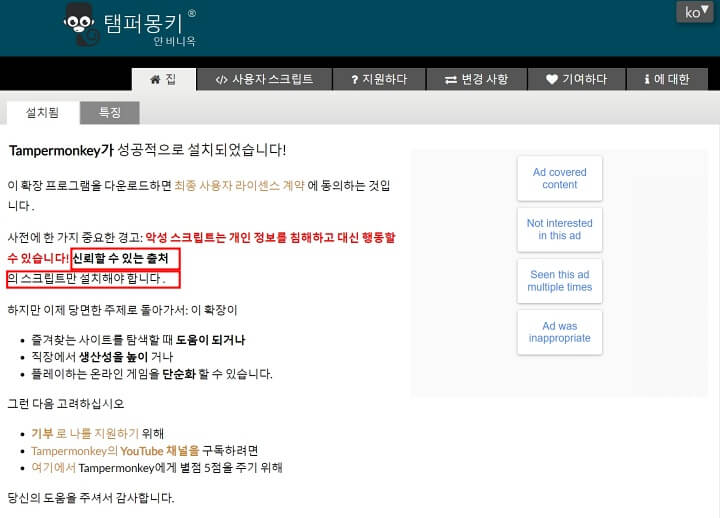Open Tampermonkey의 YouTube 채널을 link

click(x=115, y=451)
